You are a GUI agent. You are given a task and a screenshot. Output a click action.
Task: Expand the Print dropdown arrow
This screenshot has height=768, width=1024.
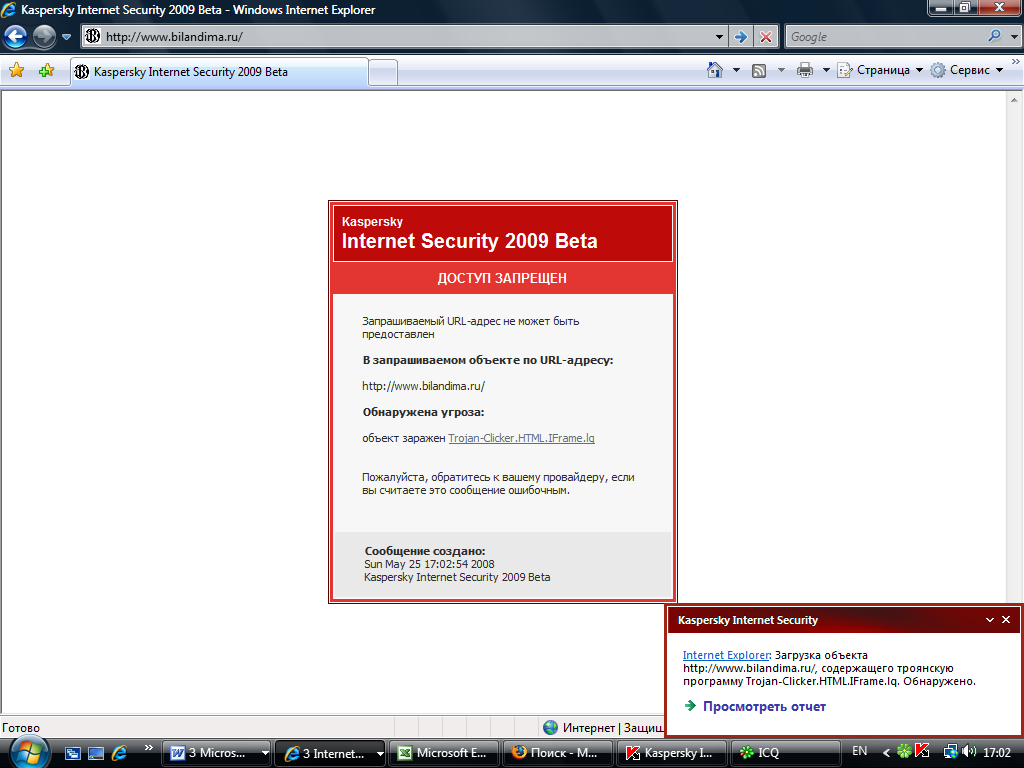tap(825, 71)
